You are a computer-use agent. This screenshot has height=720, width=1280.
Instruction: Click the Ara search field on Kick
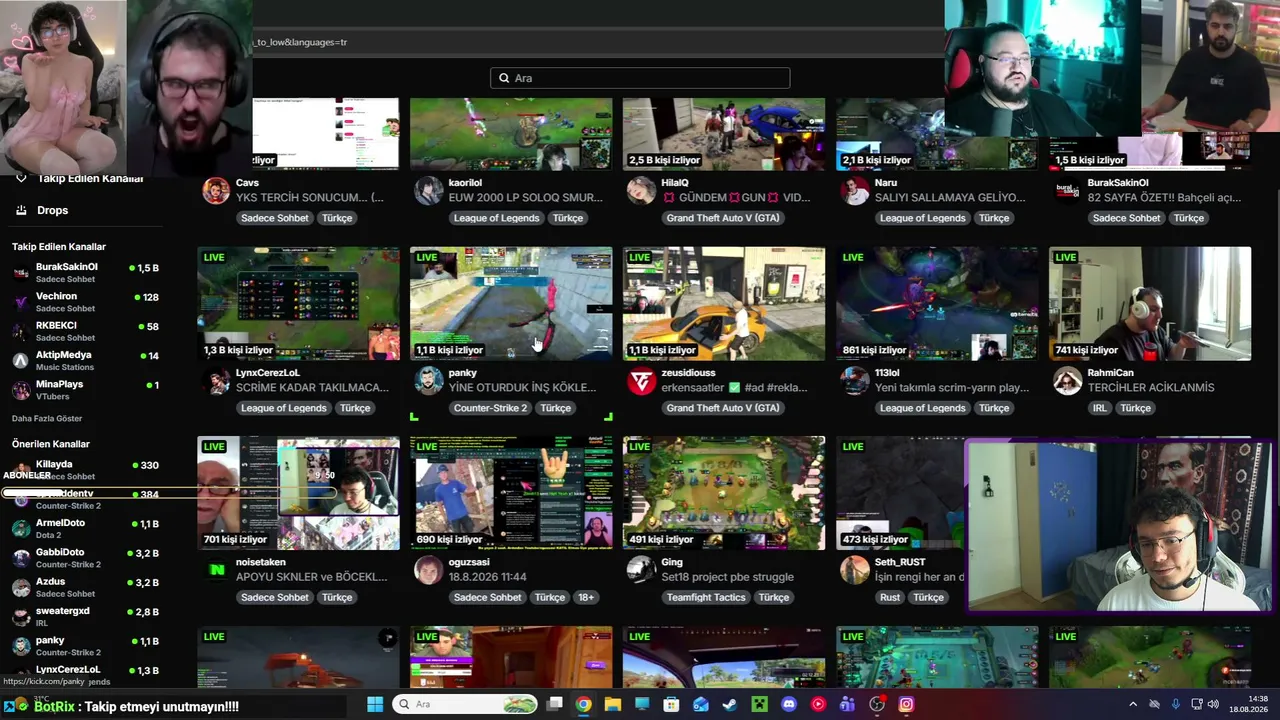pos(640,78)
